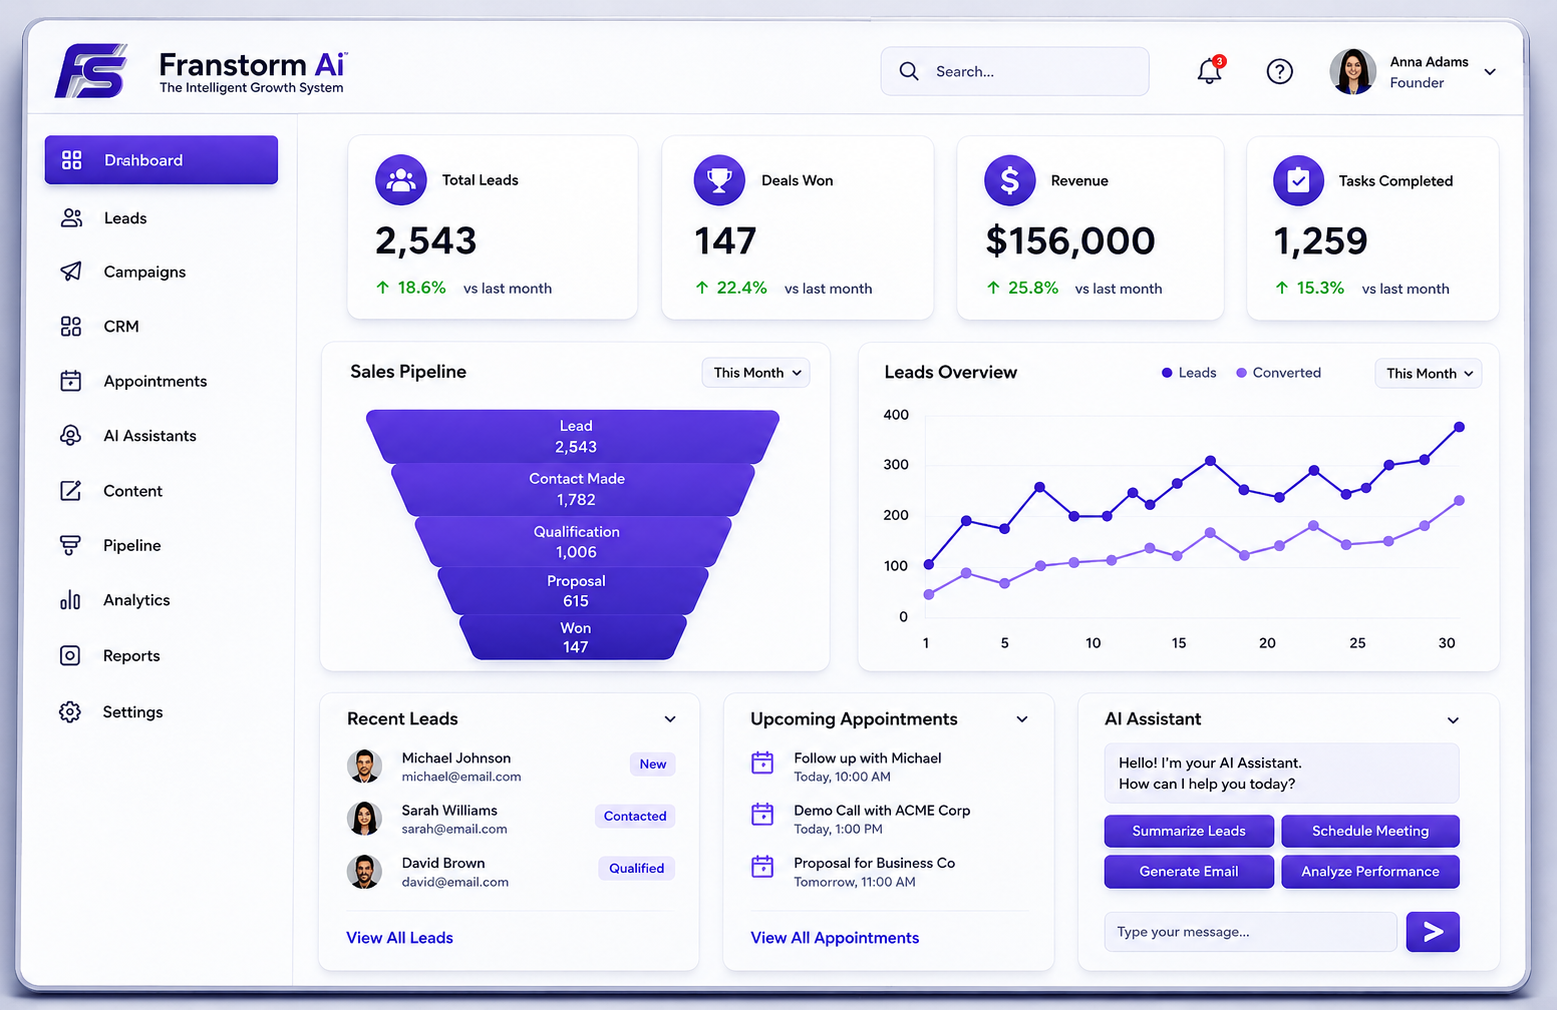Send message with the arrow button
Viewport: 1557px width, 1010px height.
tap(1433, 932)
